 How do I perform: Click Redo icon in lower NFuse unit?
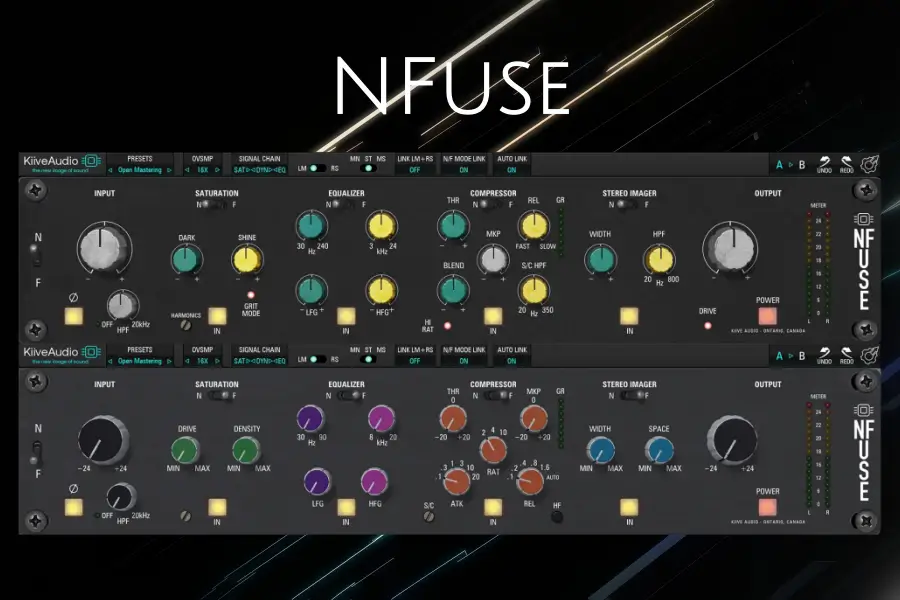coord(847,355)
